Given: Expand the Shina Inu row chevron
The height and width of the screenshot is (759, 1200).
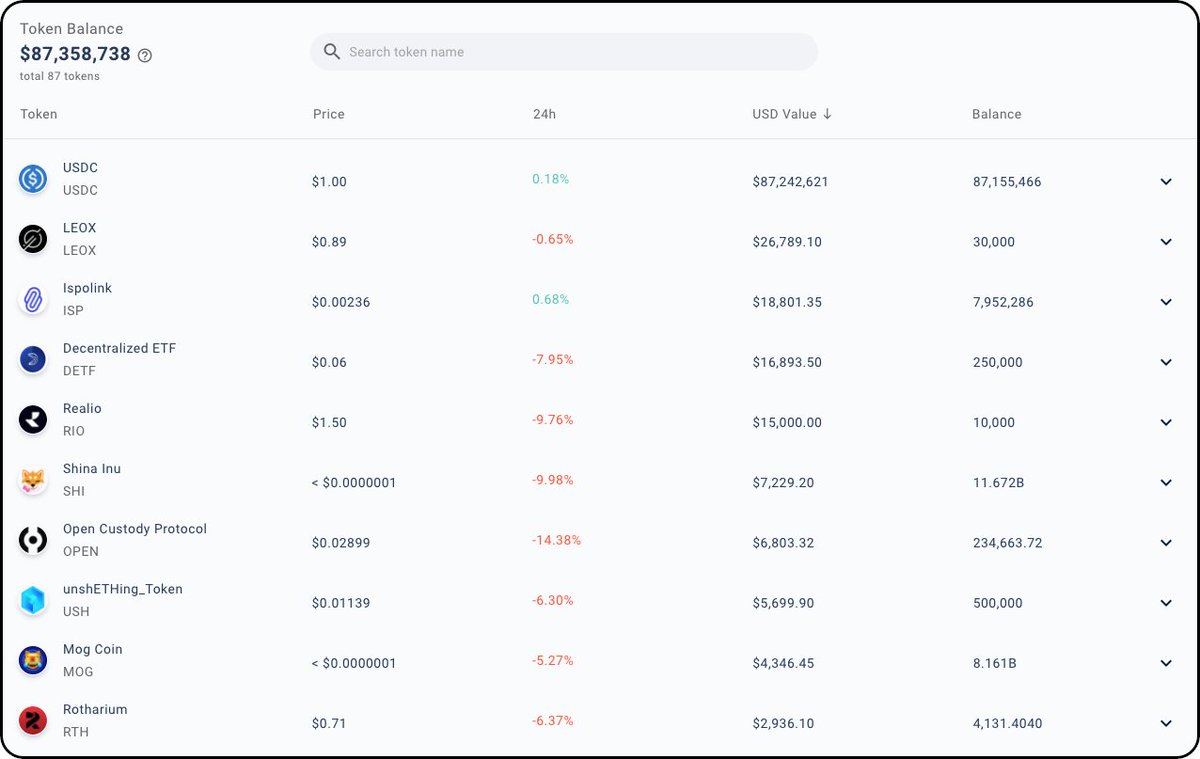Looking at the screenshot, I should pos(1166,482).
